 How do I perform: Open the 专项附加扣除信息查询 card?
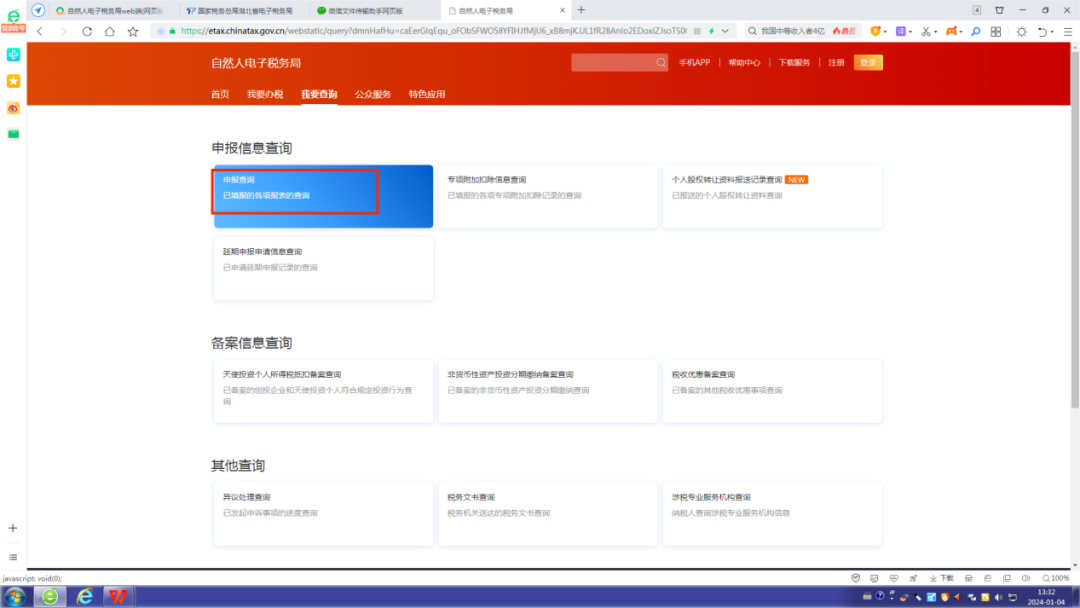tap(548, 196)
